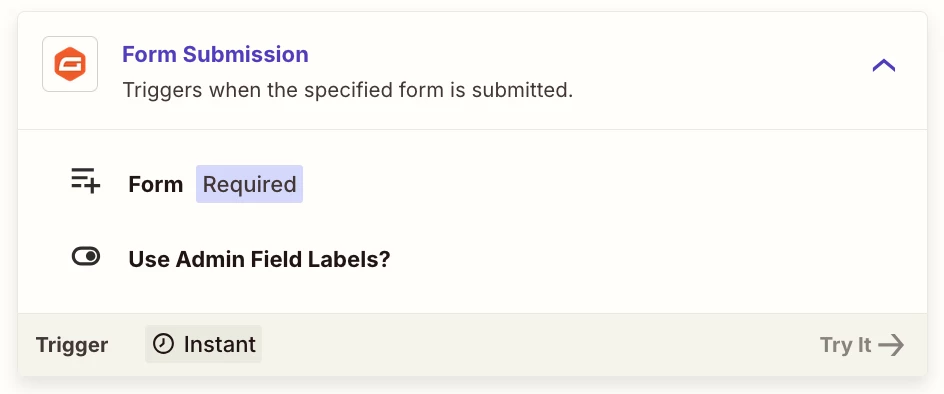The image size is (944, 394).
Task: Click the right arrow next to Try It
Action: [x=891, y=345]
